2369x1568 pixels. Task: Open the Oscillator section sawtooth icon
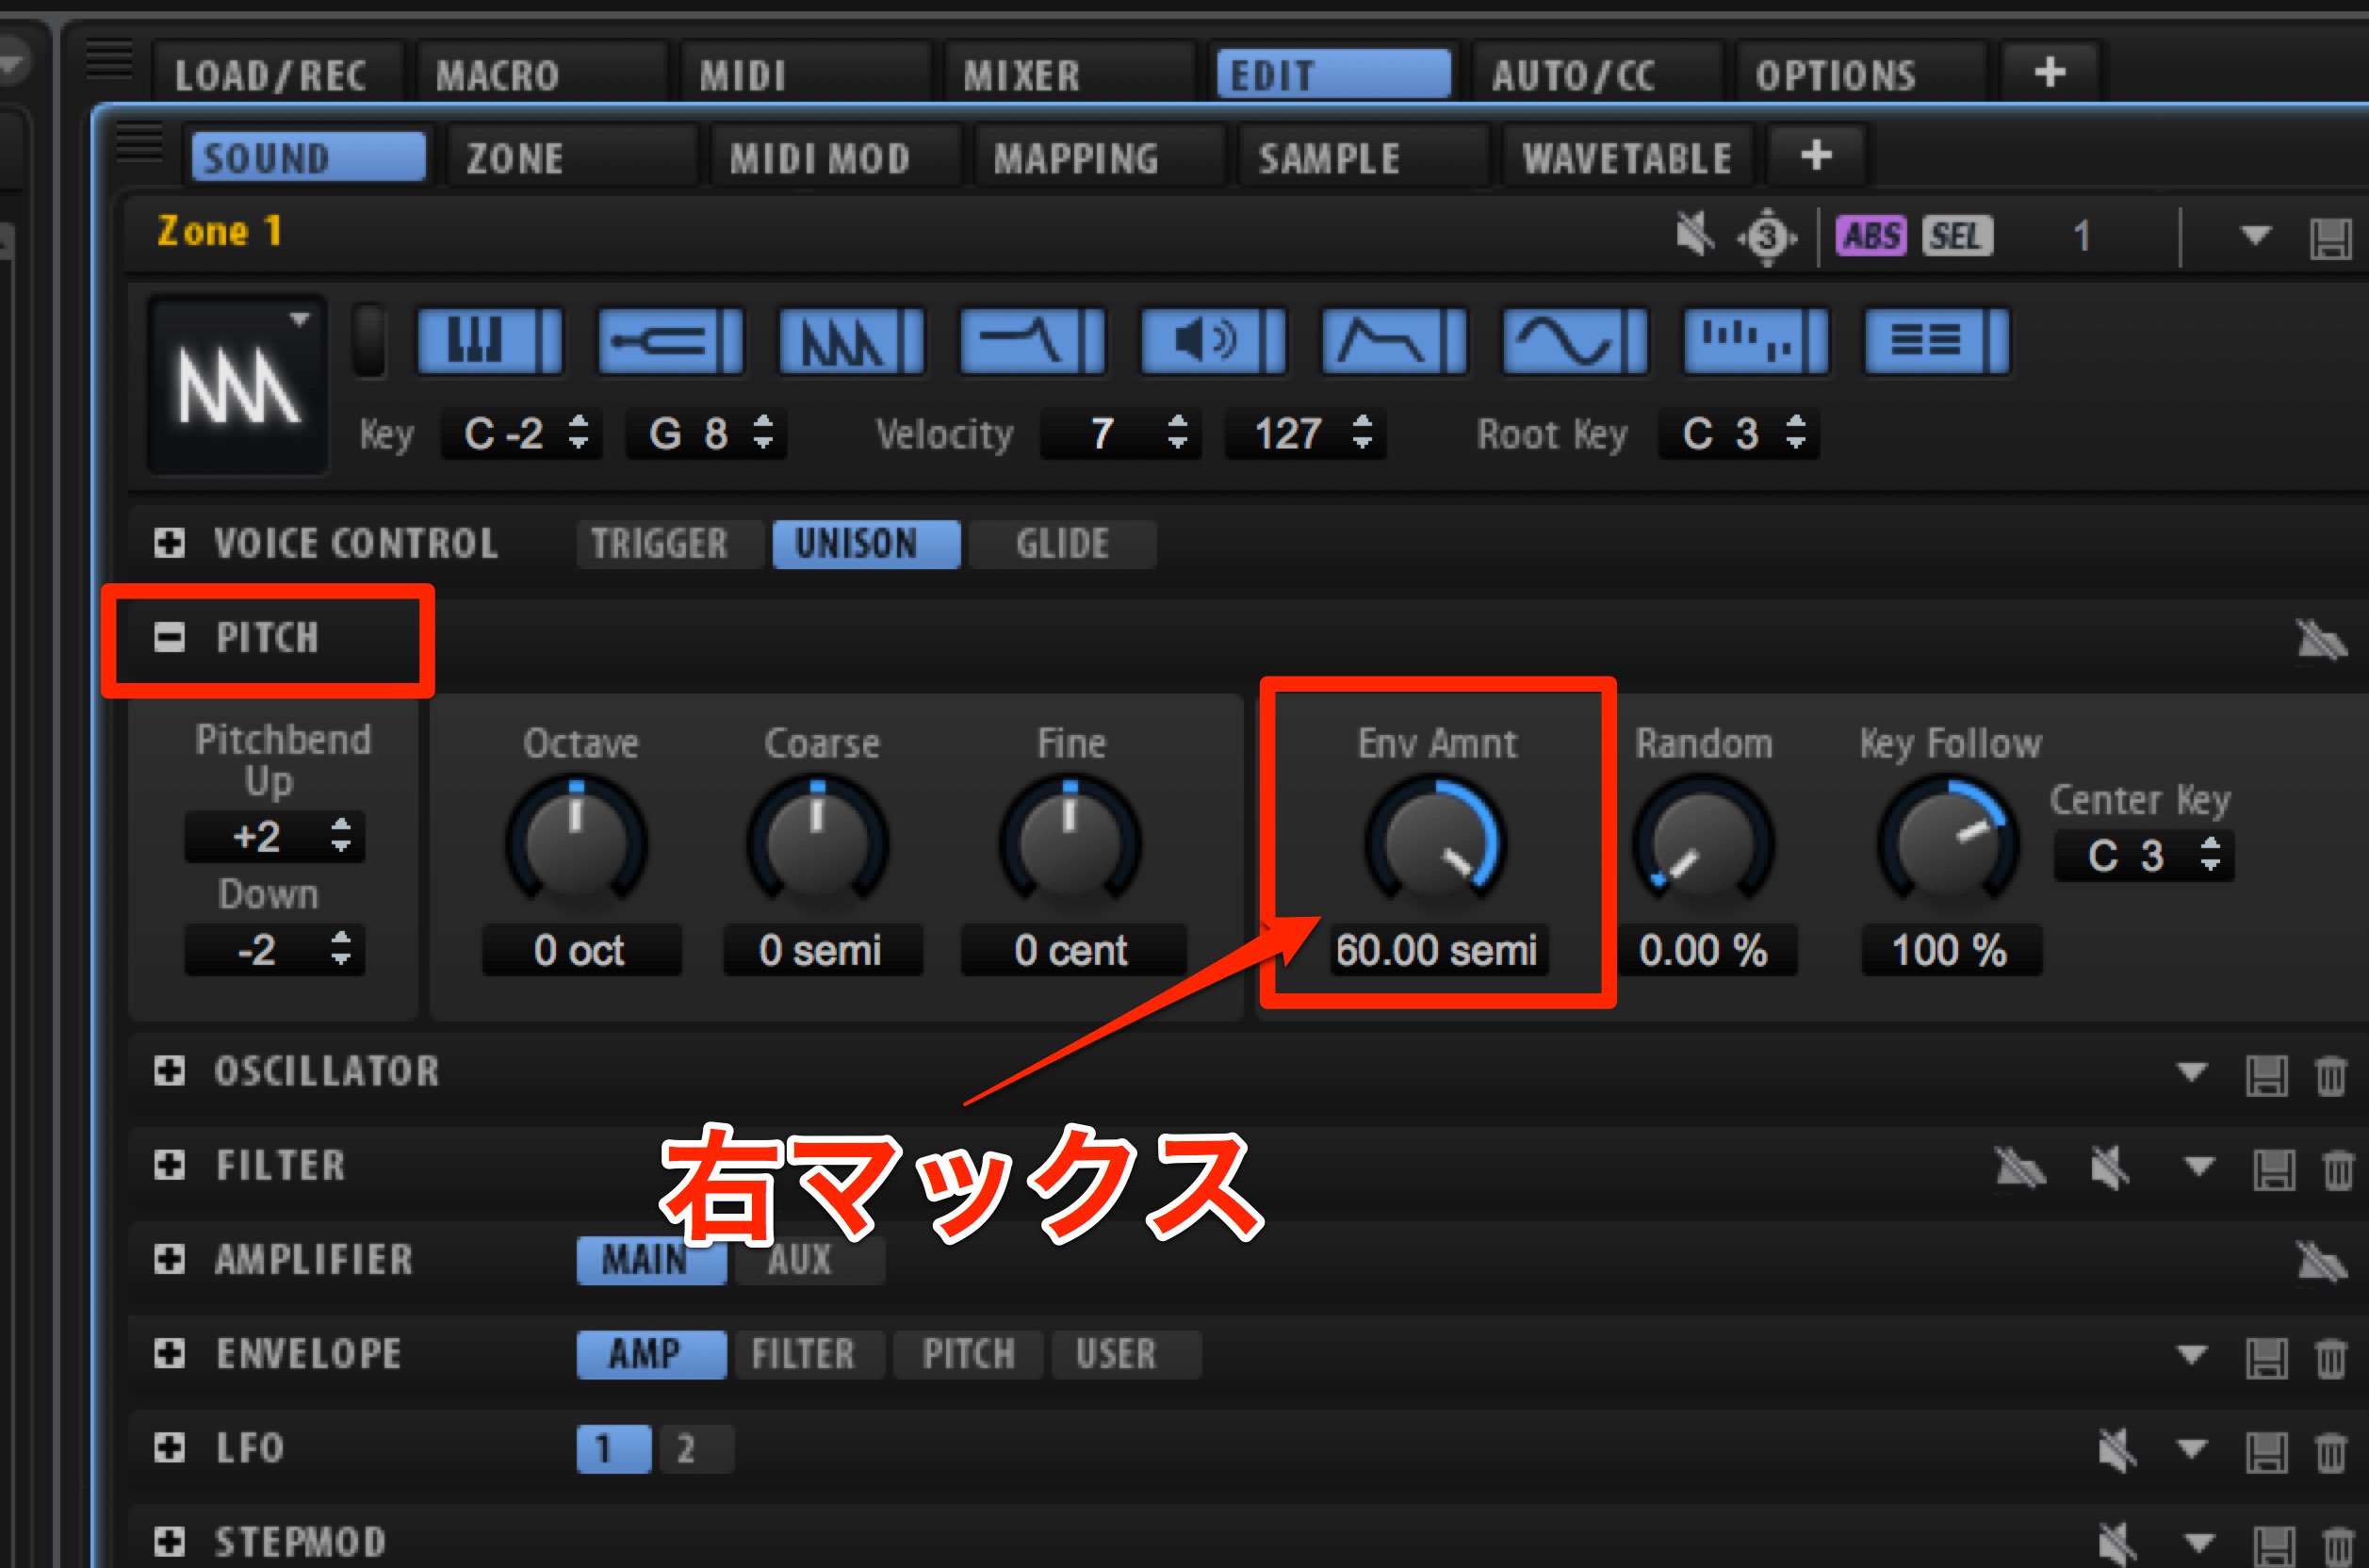[x=852, y=341]
